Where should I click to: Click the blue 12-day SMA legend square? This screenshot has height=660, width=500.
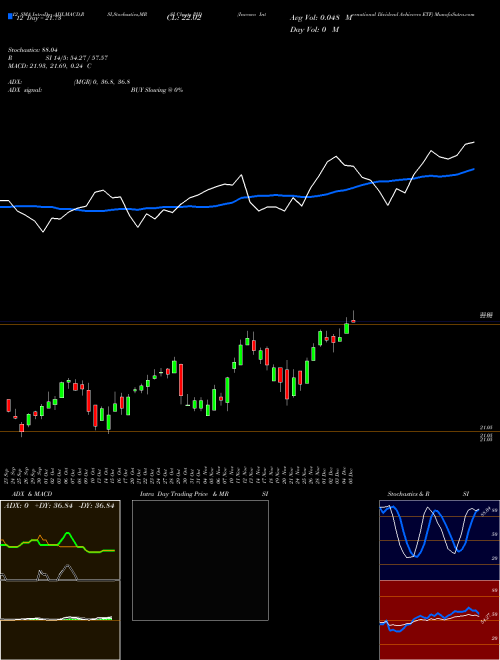tap(10, 16)
